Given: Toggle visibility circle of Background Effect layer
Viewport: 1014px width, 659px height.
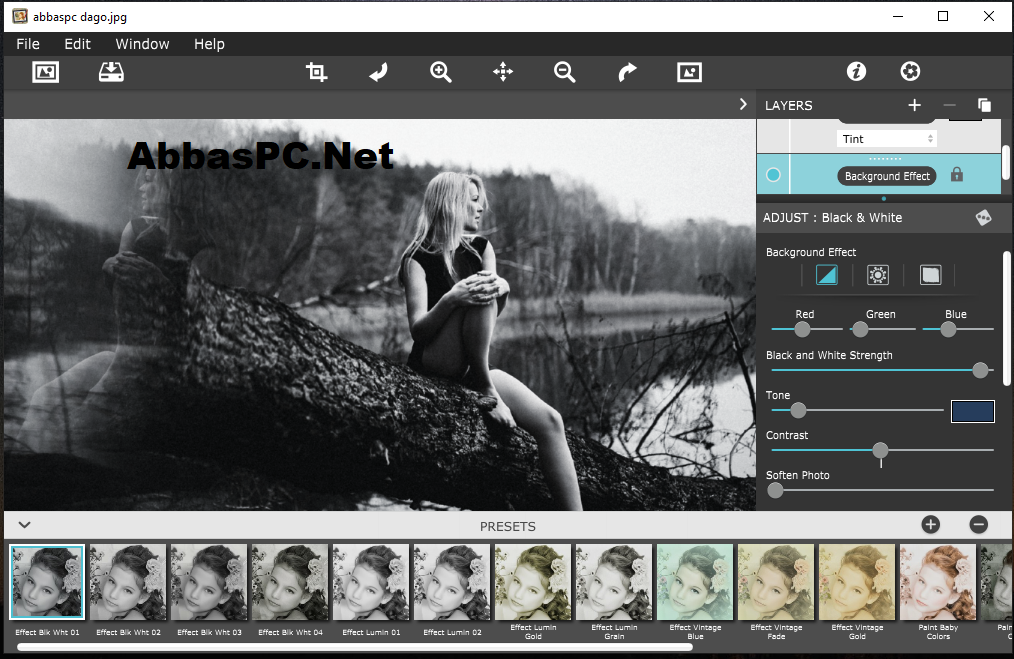Looking at the screenshot, I should pyautogui.click(x=773, y=175).
